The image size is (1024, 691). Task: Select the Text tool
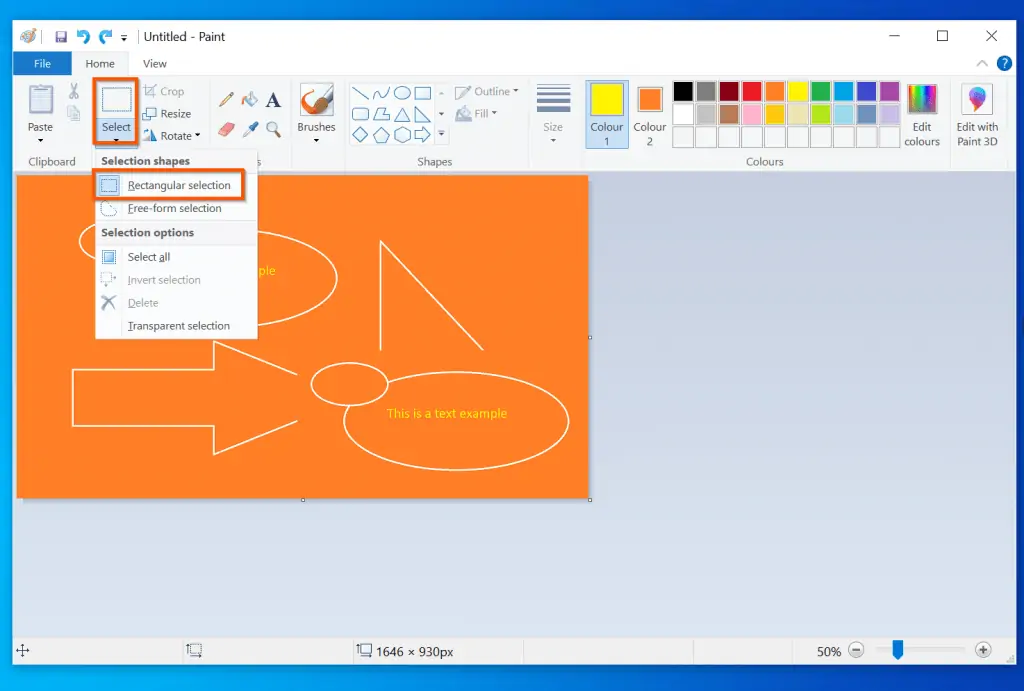coord(273,100)
